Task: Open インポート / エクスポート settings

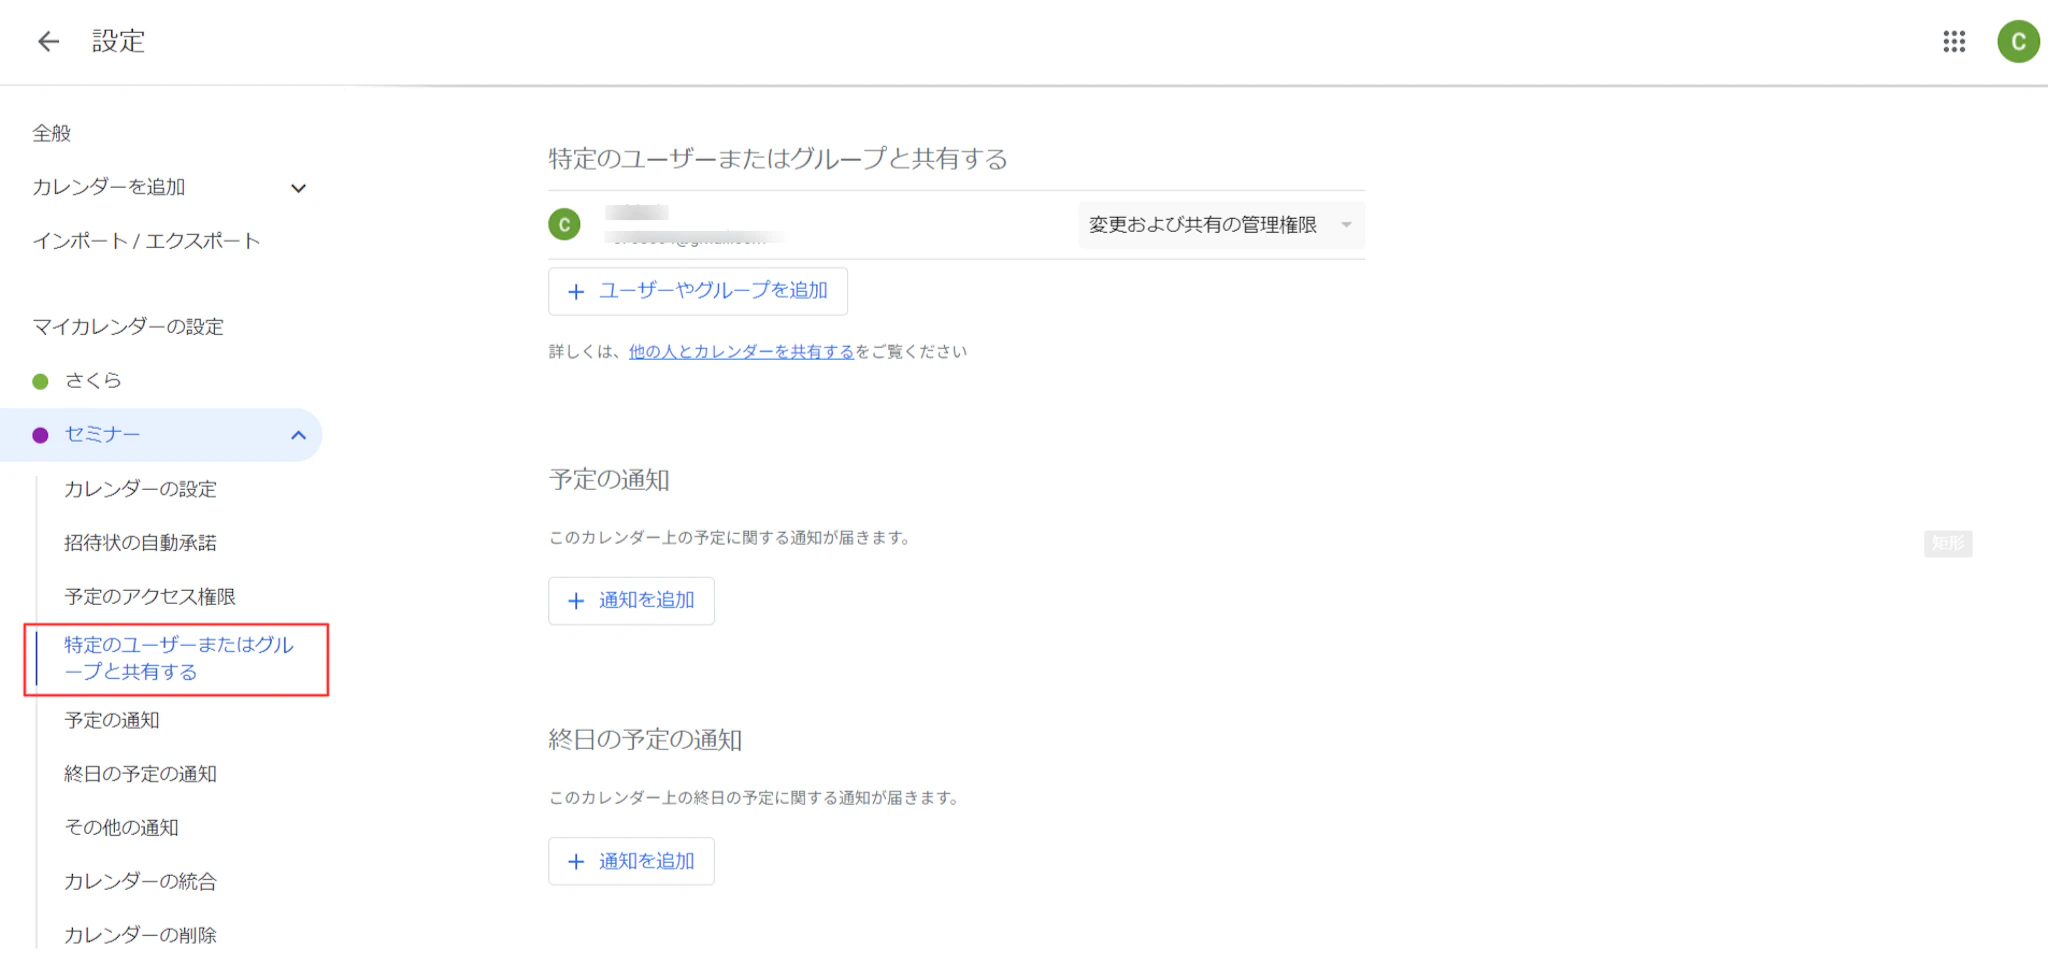Action: [x=146, y=241]
